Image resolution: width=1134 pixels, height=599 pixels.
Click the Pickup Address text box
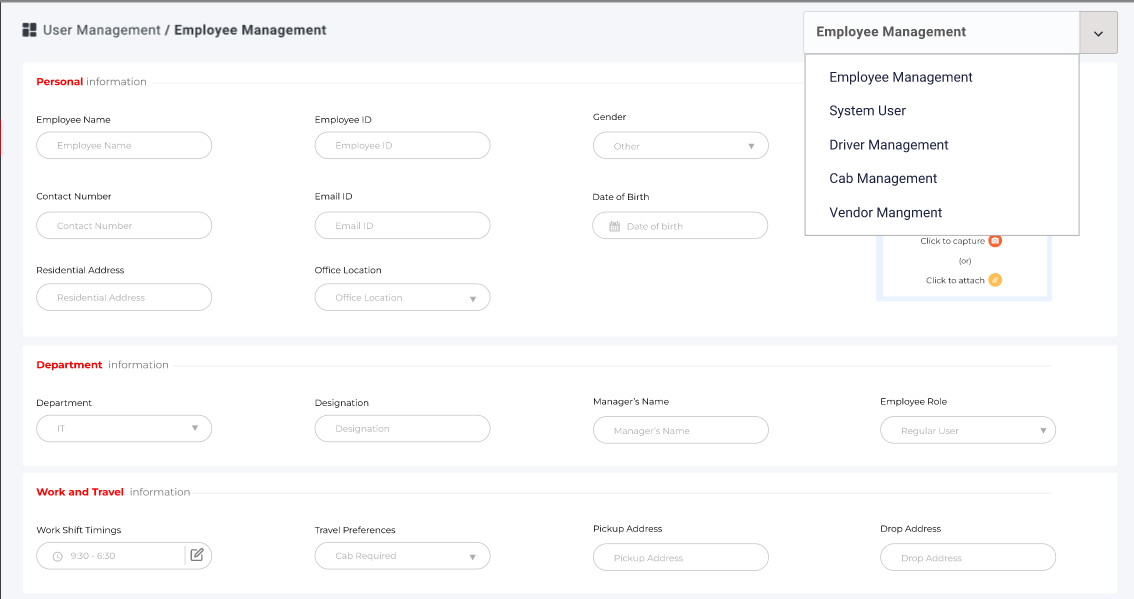pyautogui.click(x=680, y=558)
